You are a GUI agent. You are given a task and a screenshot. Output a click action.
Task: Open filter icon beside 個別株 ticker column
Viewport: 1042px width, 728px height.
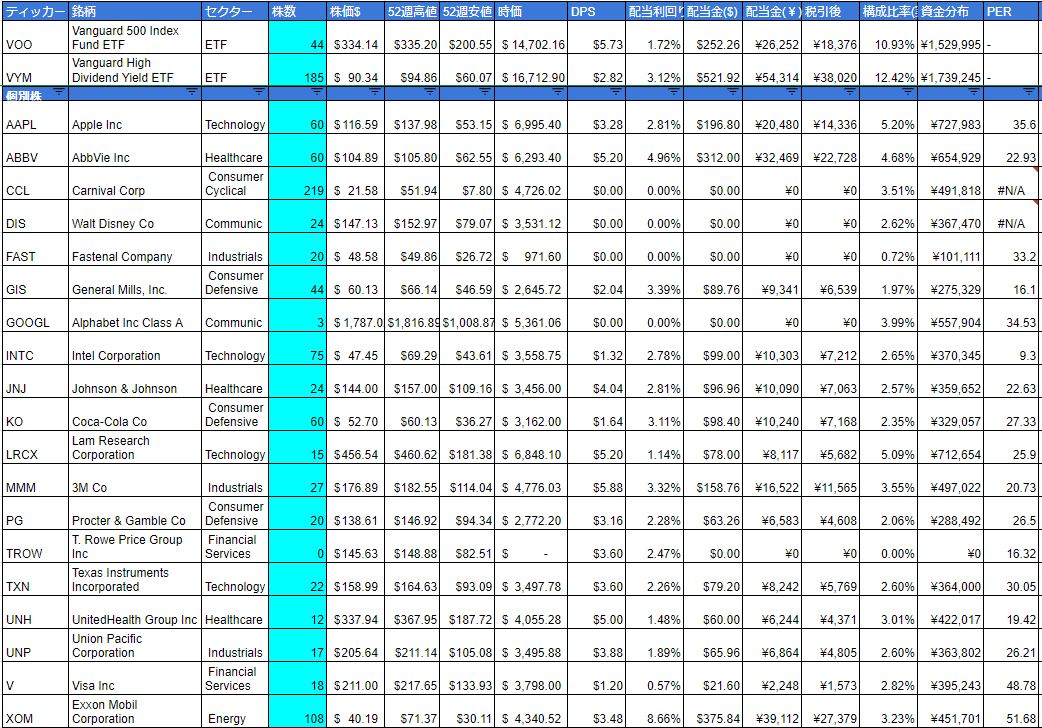(59, 91)
